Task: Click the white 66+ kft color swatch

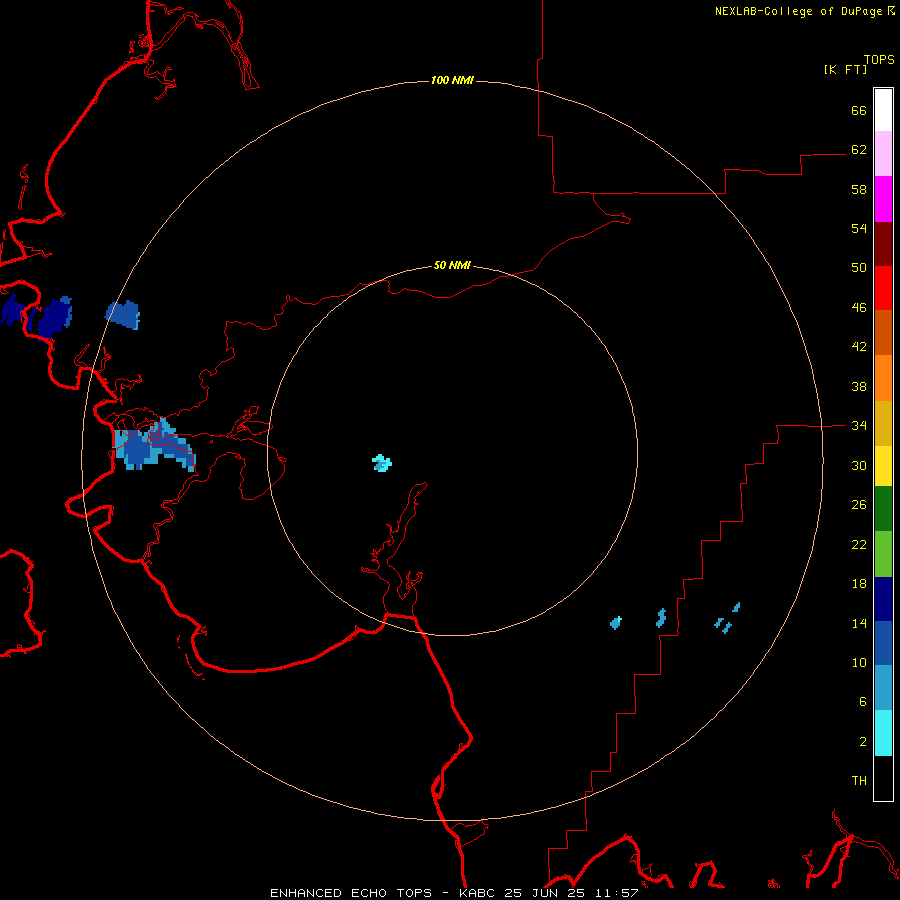Action: (883, 110)
